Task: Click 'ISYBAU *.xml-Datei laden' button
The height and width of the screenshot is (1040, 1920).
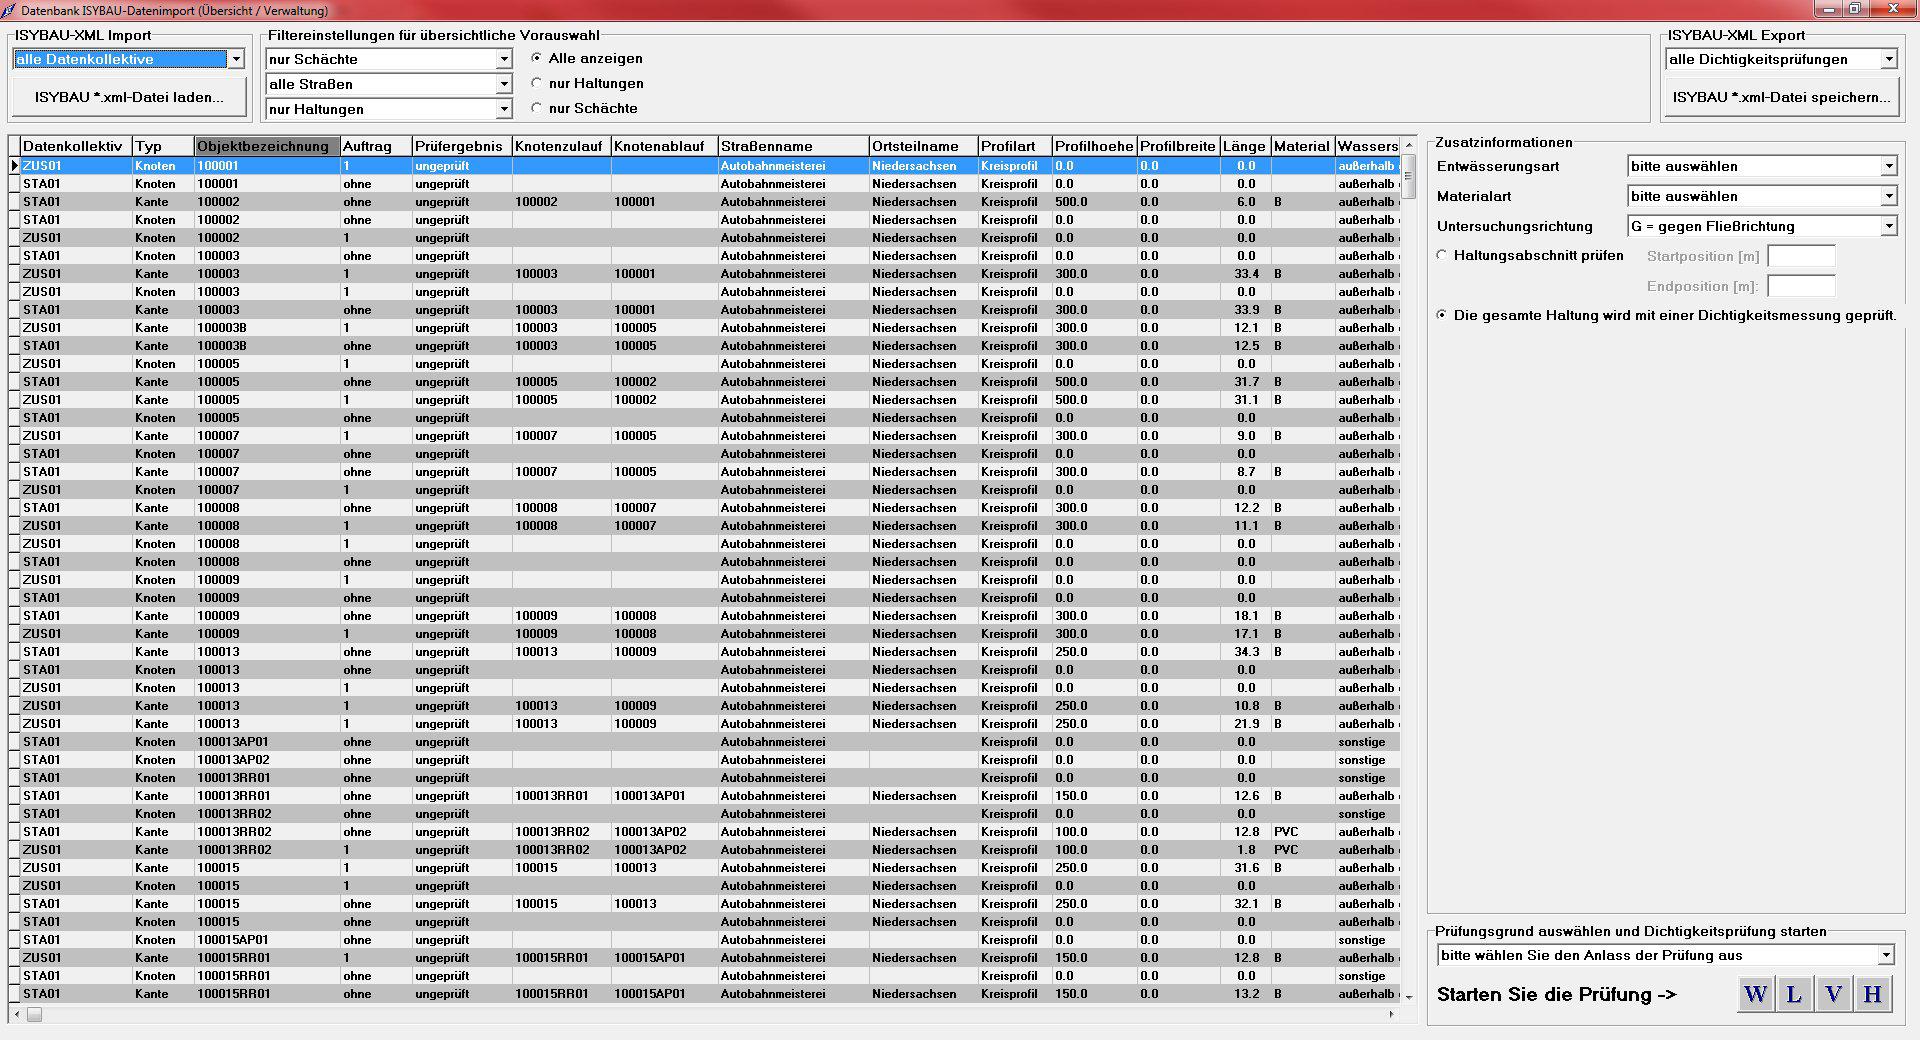Action: coord(128,96)
